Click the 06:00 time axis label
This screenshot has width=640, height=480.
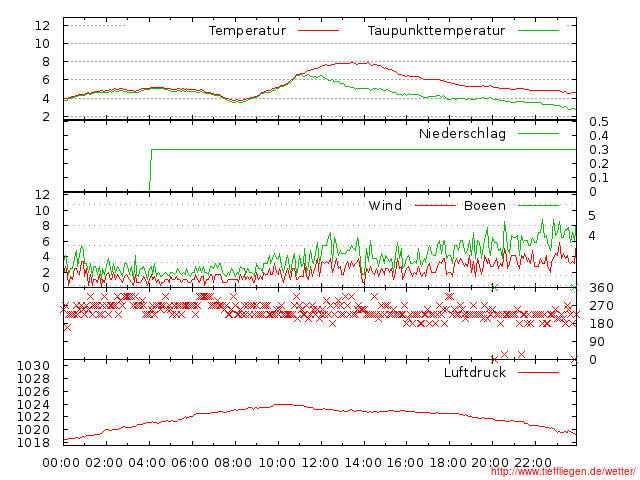click(x=190, y=463)
